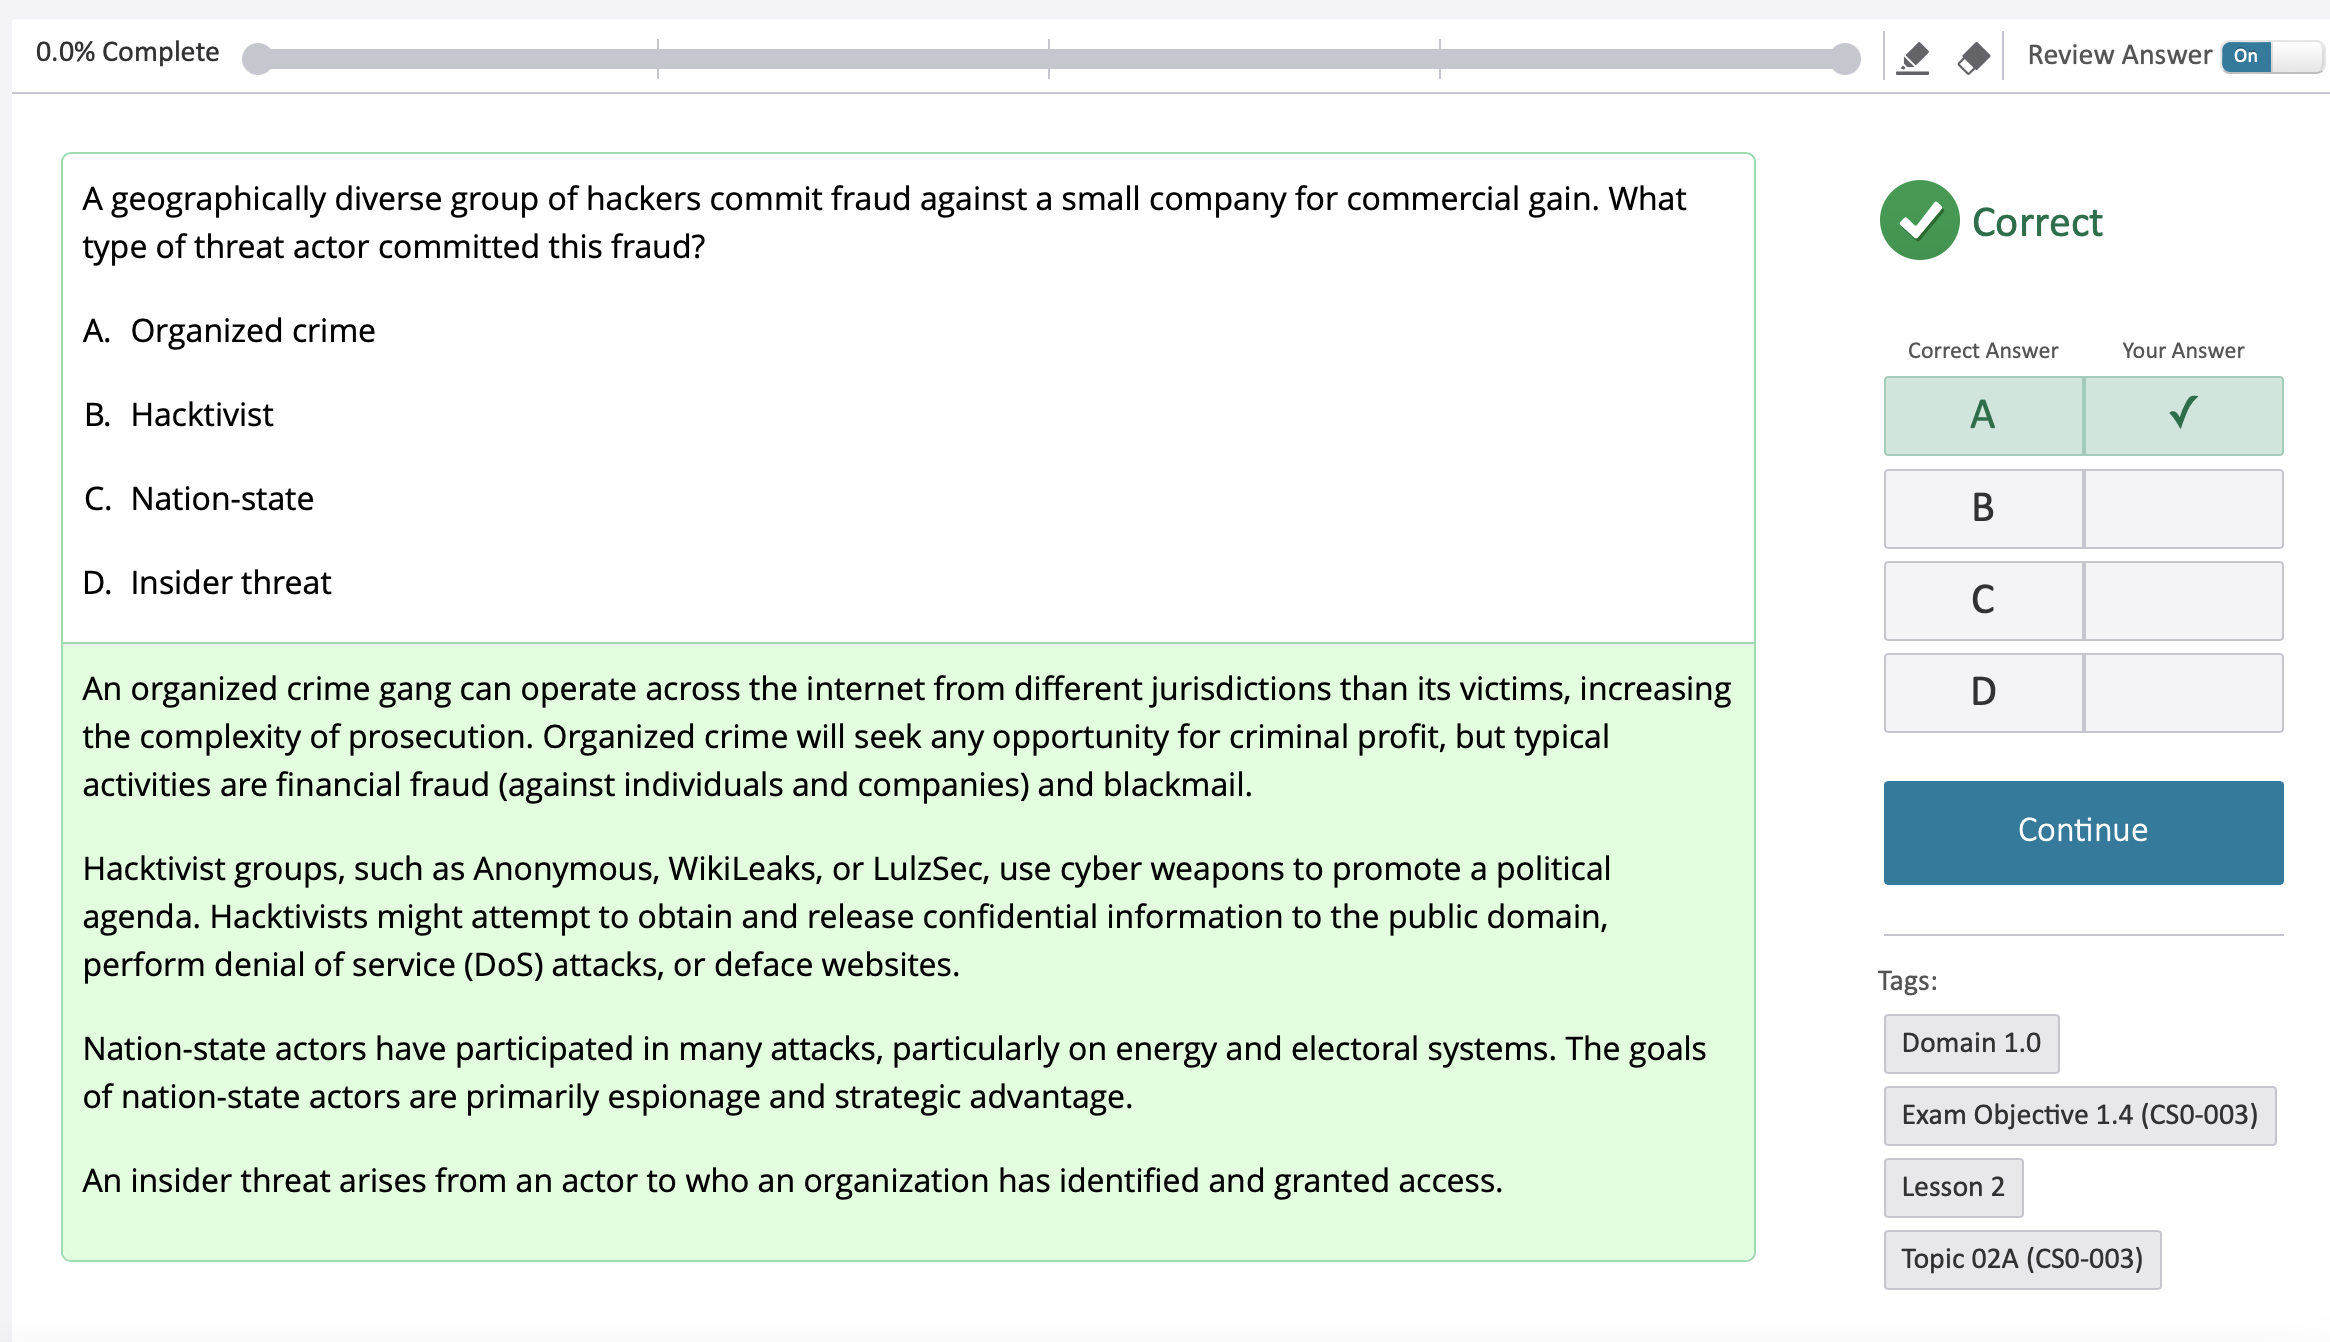Click the Correct Answer cell labeled A
Image resolution: width=2330 pixels, height=1342 pixels.
point(1983,415)
